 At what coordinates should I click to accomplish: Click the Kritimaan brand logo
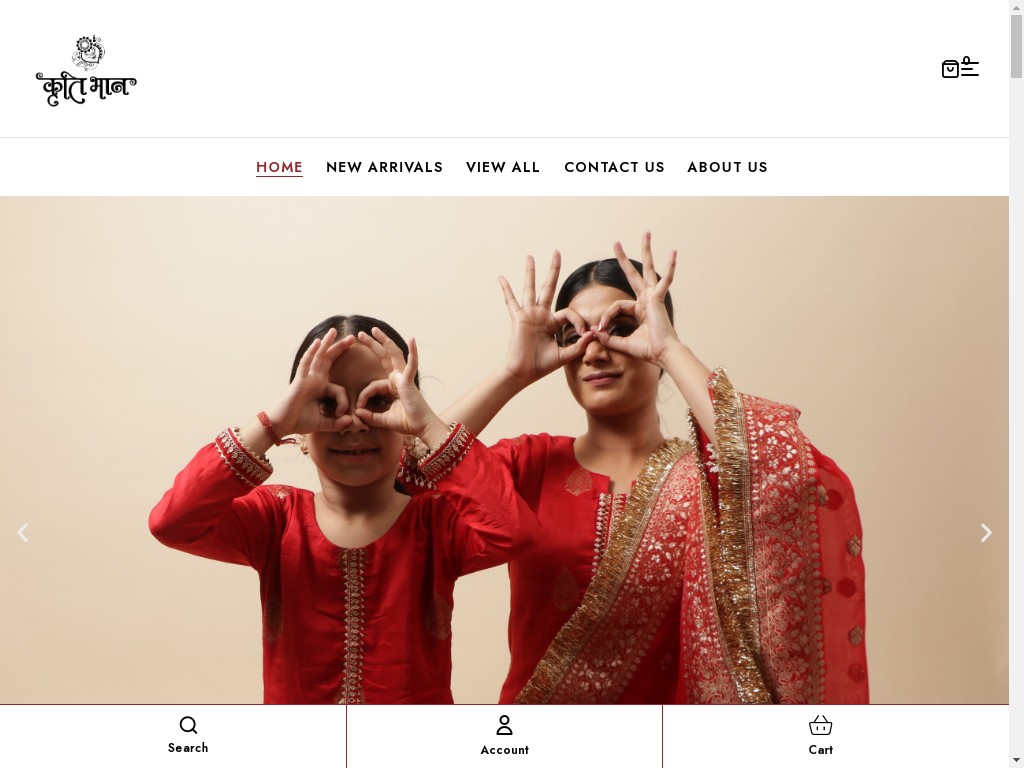pos(86,71)
